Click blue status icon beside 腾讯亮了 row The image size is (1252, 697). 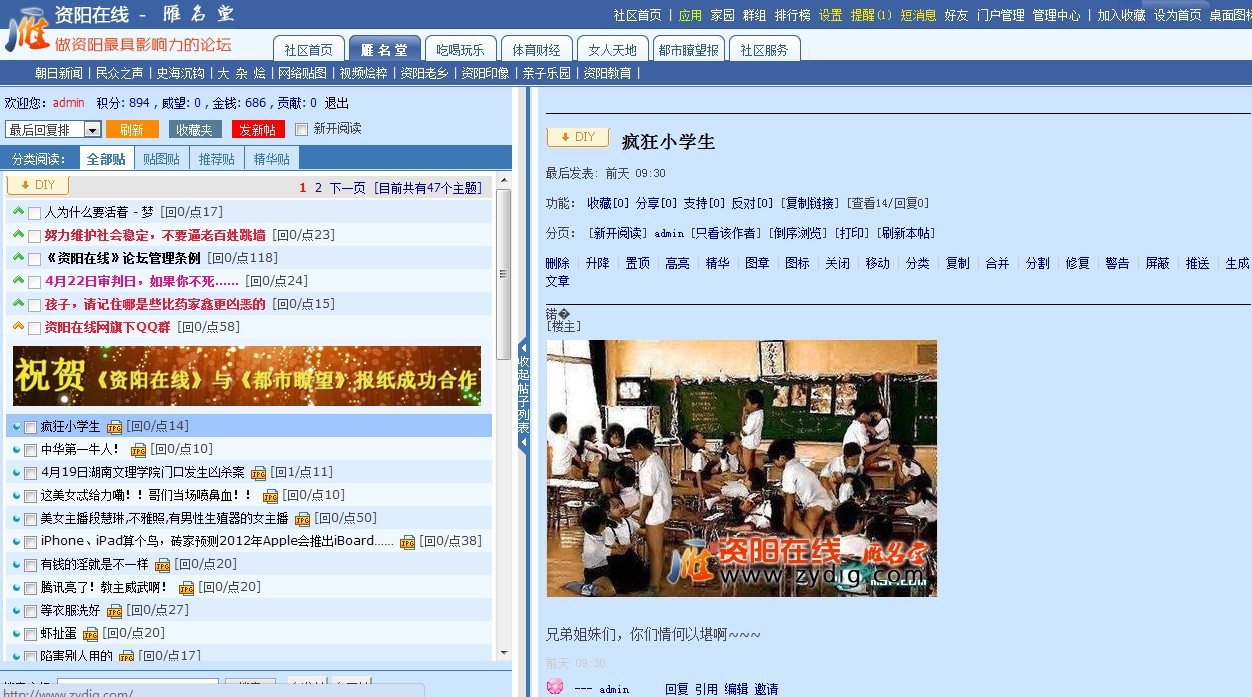click(17, 588)
